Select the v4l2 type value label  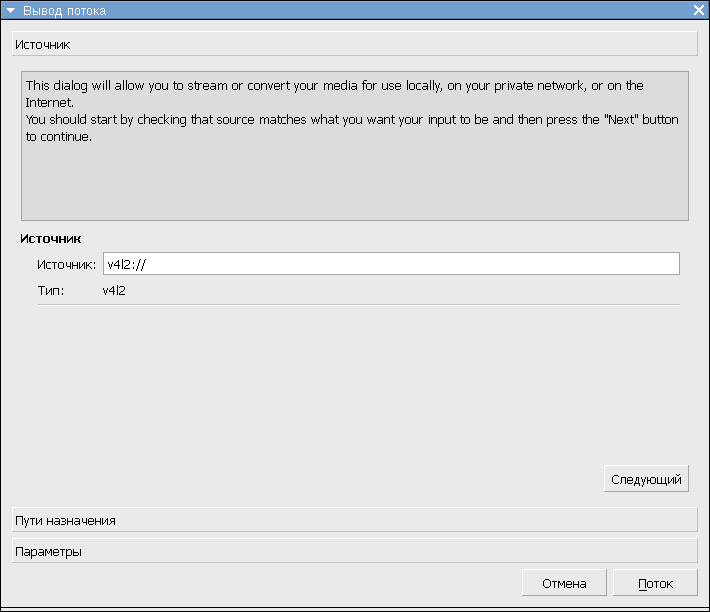pos(114,291)
